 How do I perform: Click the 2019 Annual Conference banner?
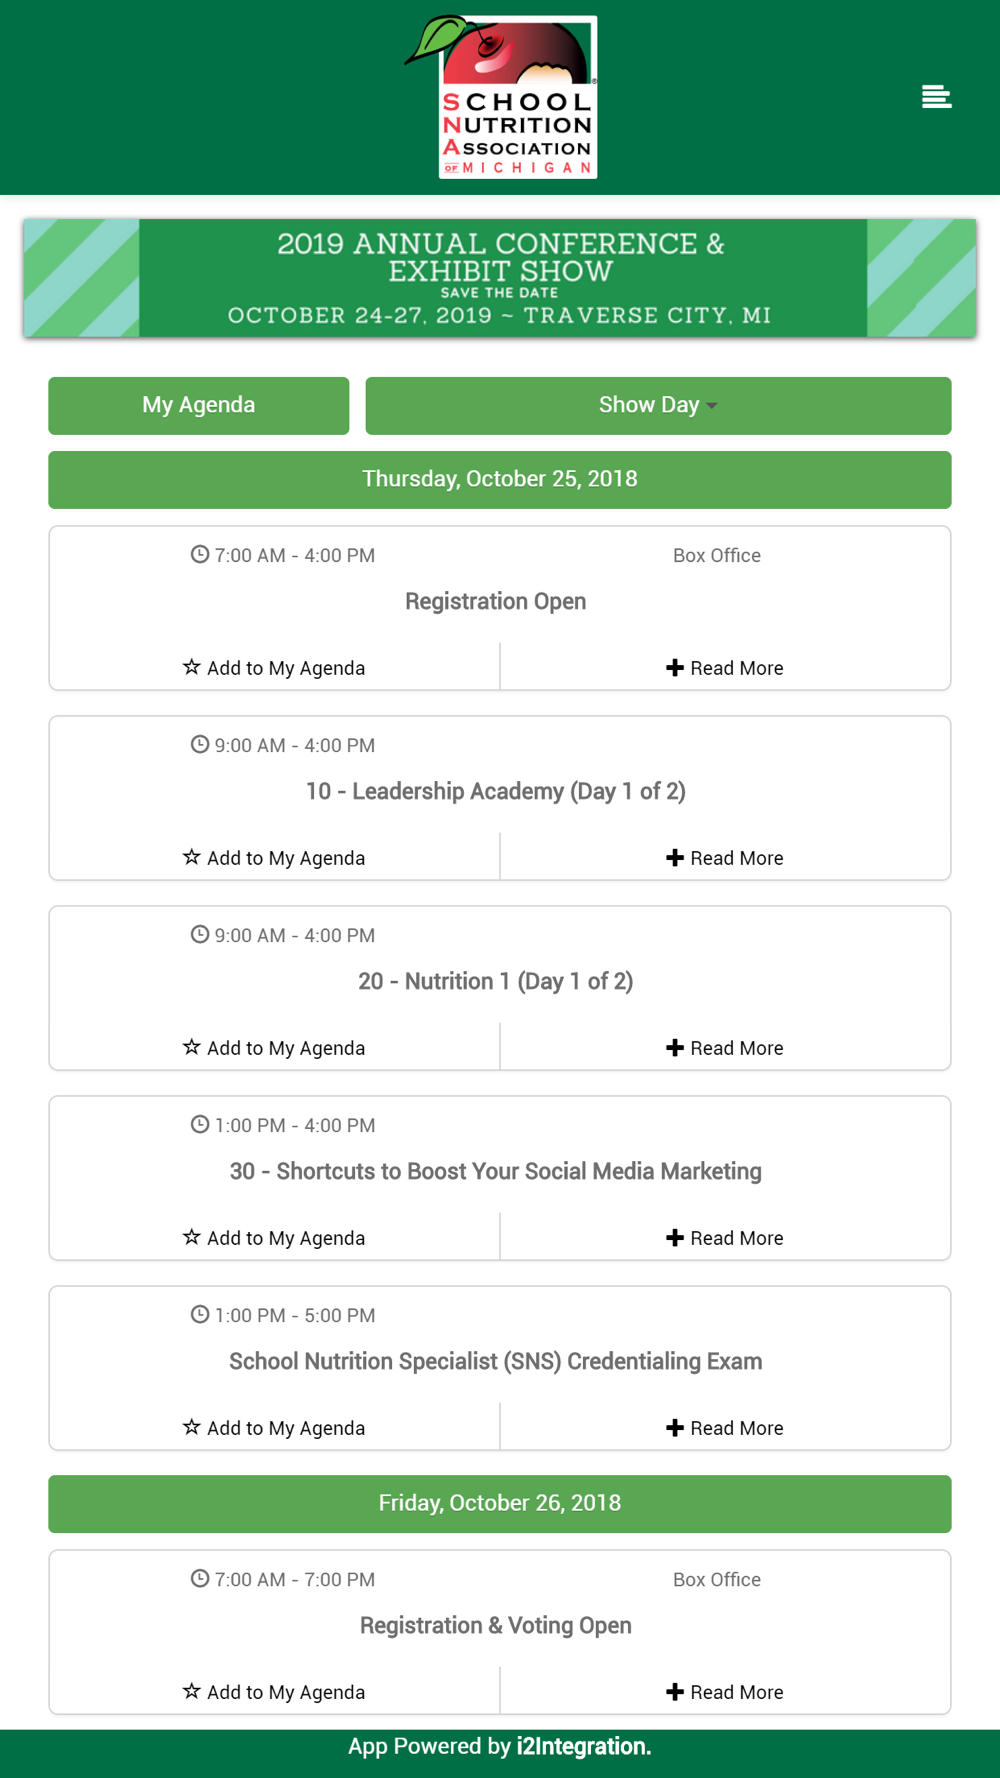click(x=500, y=278)
